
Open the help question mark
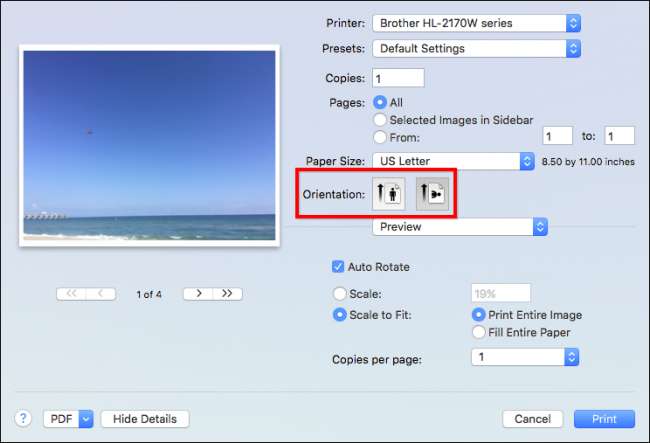[x=23, y=418]
